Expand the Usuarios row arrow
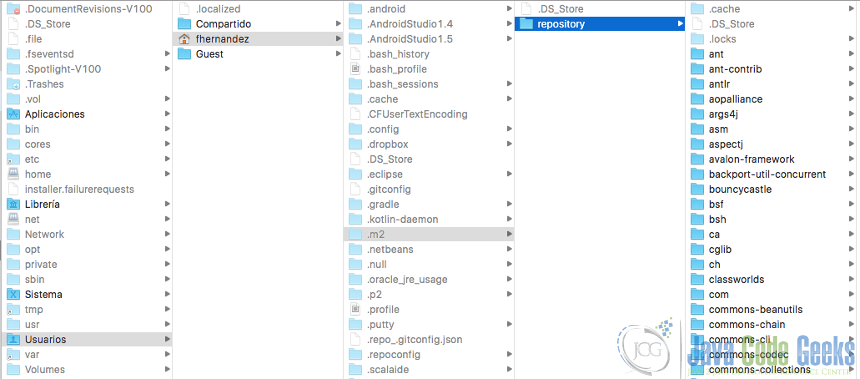 click(167, 339)
